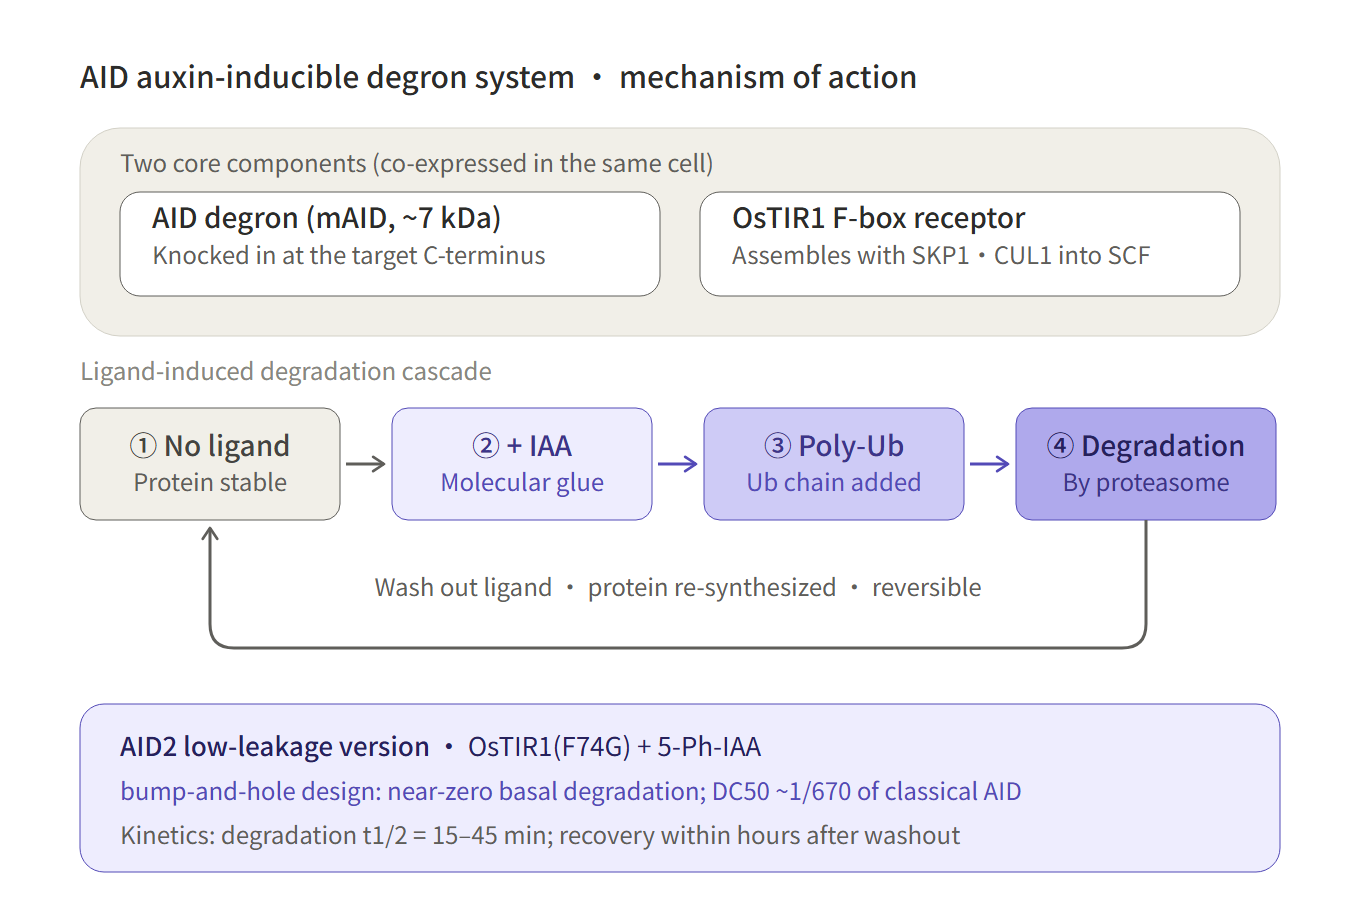The width and height of the screenshot is (1360, 912).
Task: Select the OsTIR1 F-box receptor box
Action: pyautogui.click(x=970, y=244)
